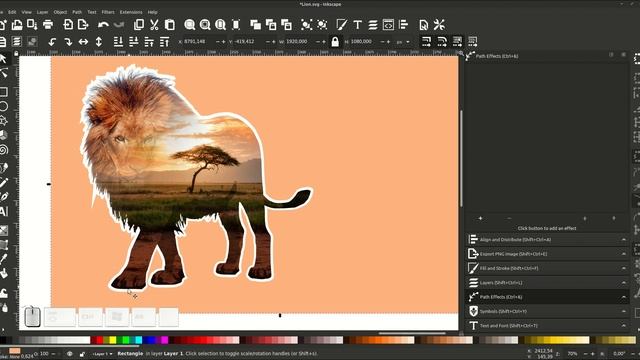640x360 pixels.
Task: Select the Rectangle tool
Action: (x=3, y=92)
